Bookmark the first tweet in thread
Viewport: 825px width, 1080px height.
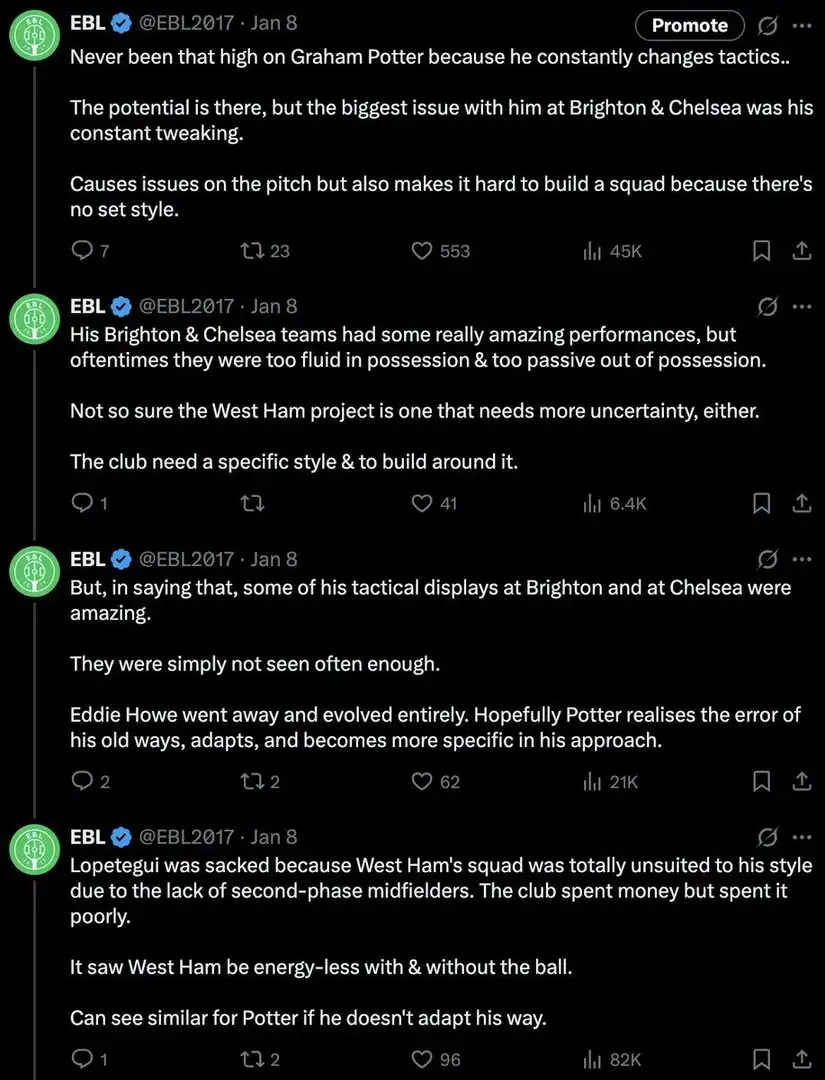coord(762,251)
